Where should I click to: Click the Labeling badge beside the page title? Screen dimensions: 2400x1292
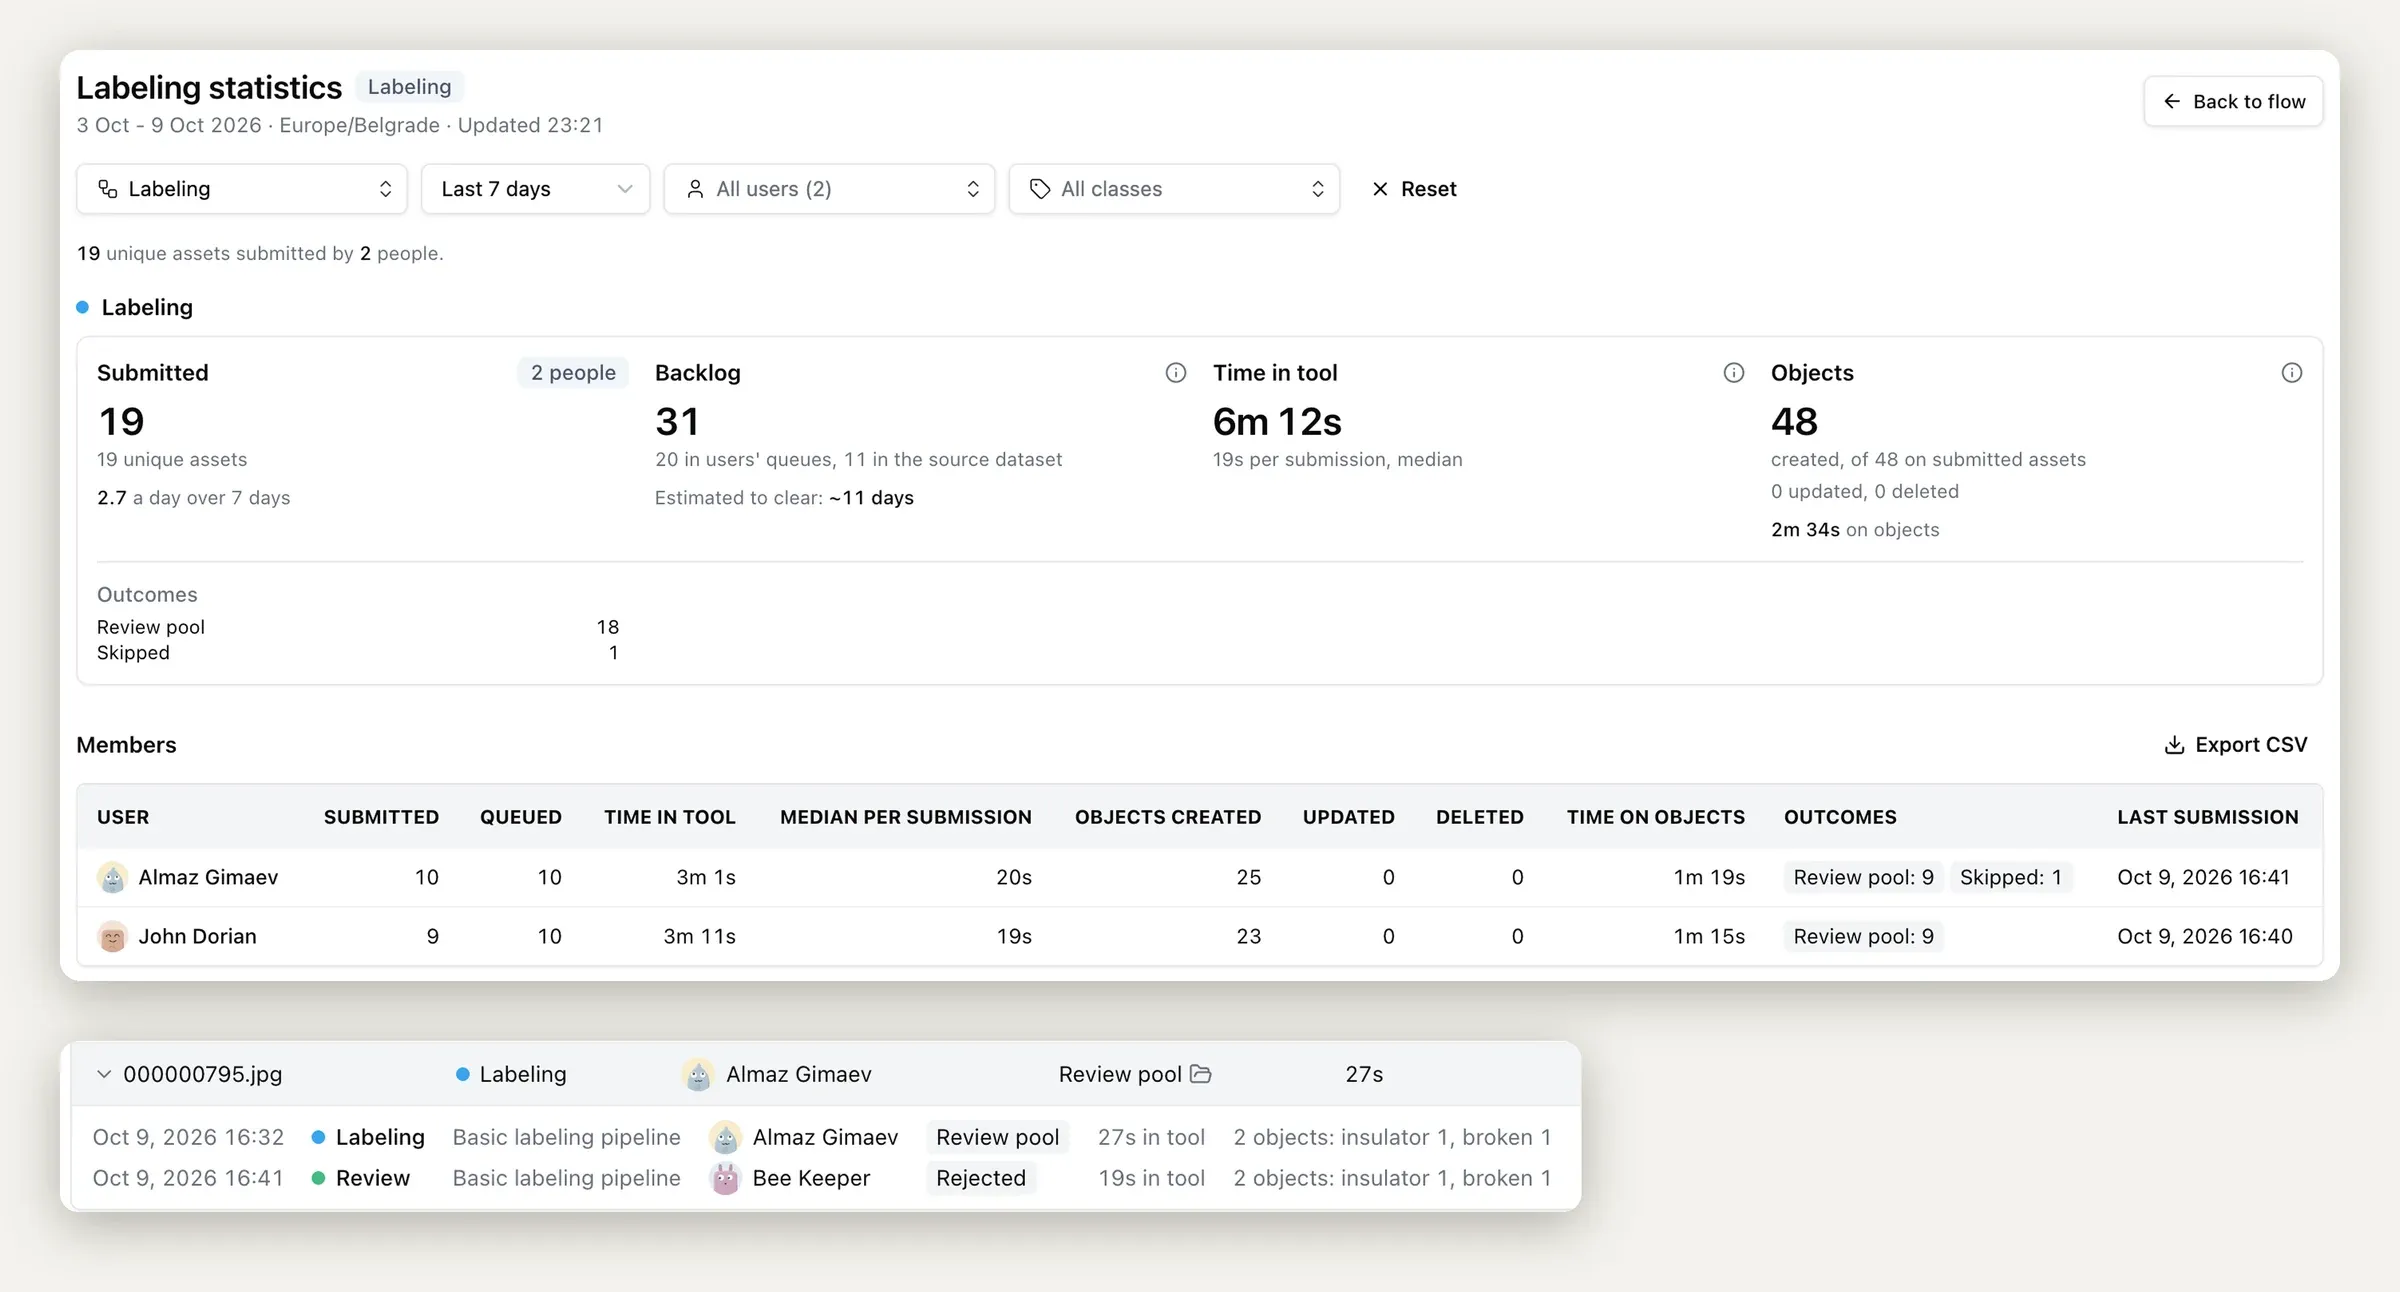tap(409, 87)
